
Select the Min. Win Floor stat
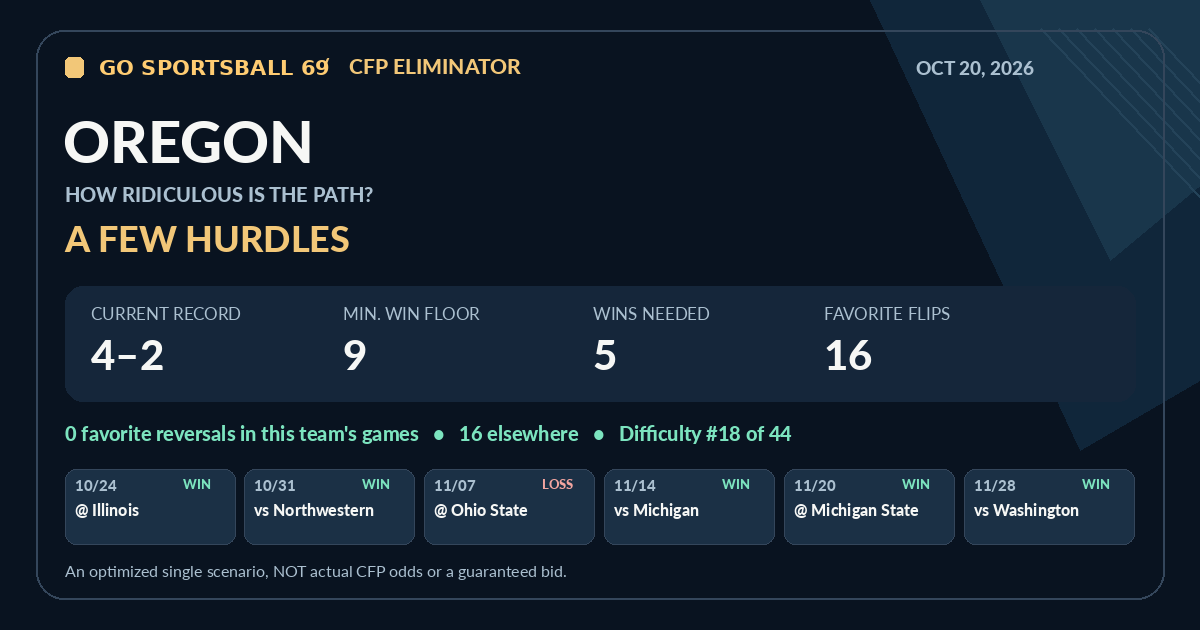411,341
